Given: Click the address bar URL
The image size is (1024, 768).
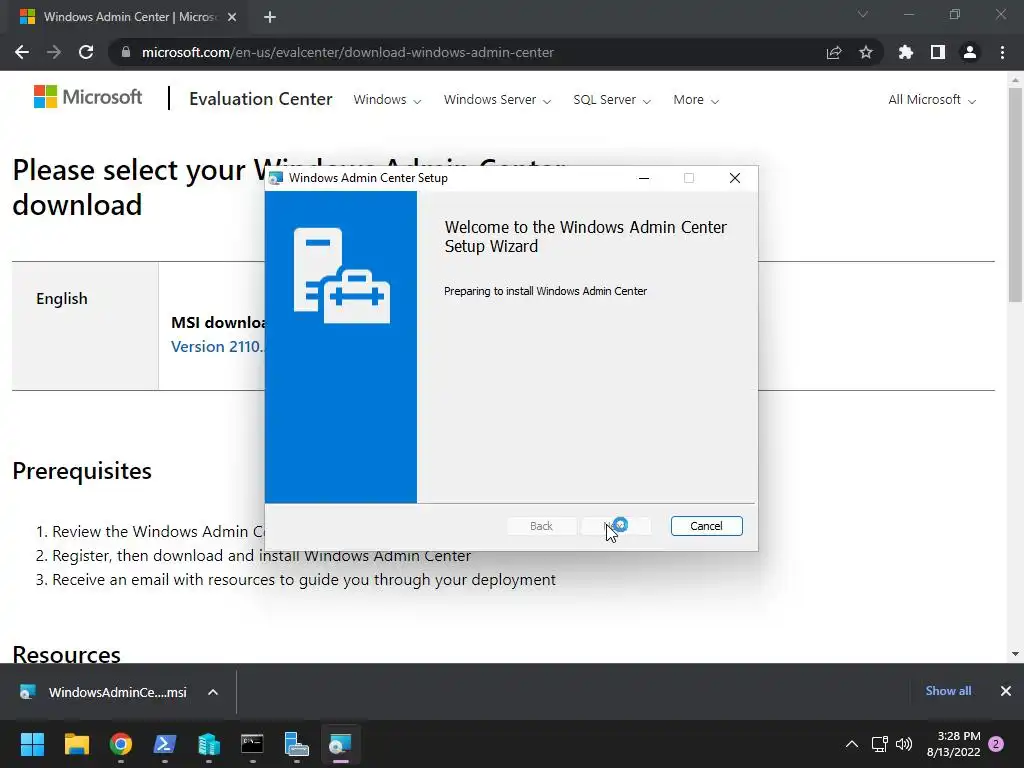Looking at the screenshot, I should pos(347,52).
